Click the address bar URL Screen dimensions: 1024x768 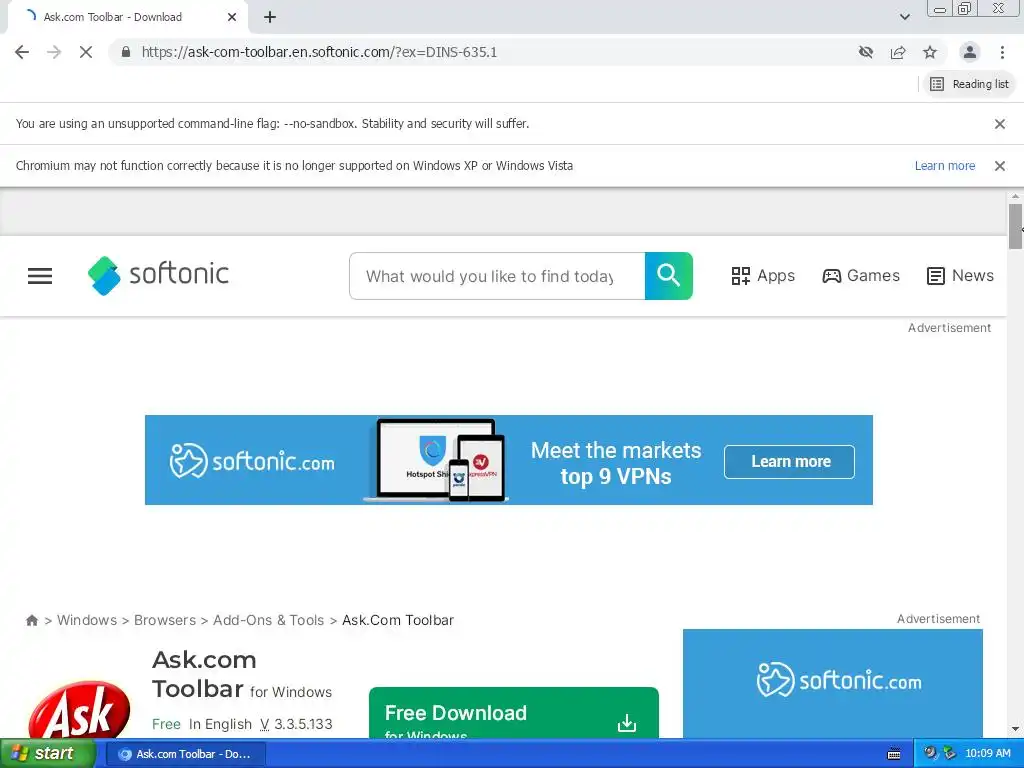(x=319, y=52)
